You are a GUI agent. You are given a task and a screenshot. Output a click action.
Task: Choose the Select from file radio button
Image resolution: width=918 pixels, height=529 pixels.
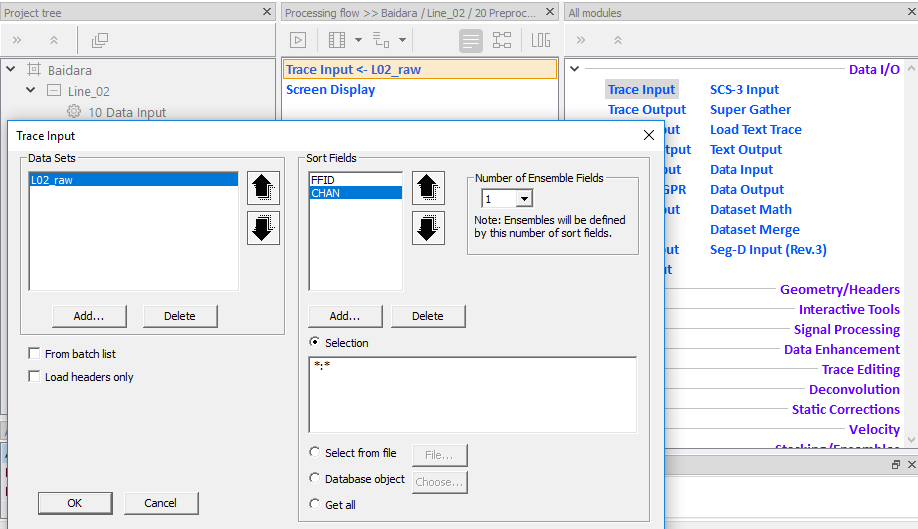(315, 452)
